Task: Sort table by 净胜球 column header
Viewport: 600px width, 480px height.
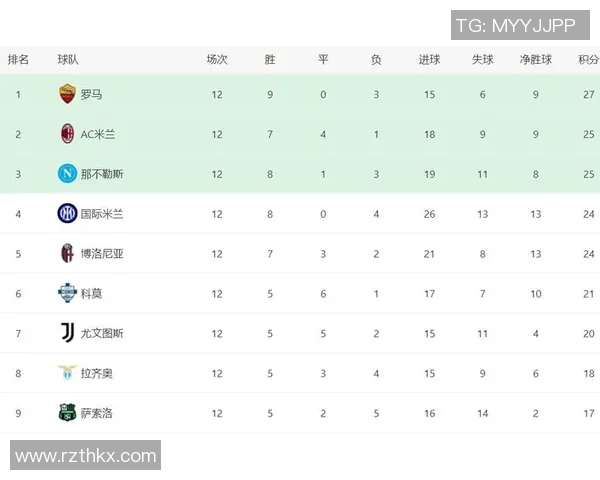Action: click(x=536, y=60)
